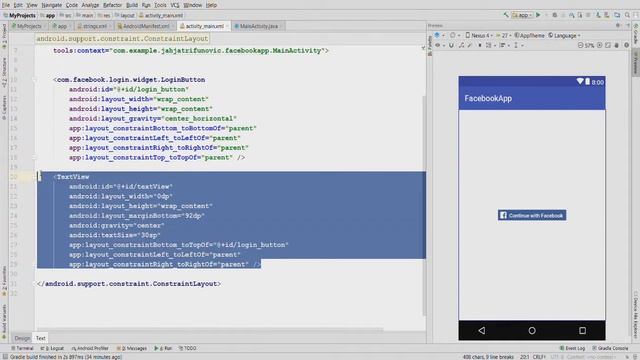This screenshot has height=360, width=640.
Task: Click the clear constraints icon
Action: coord(461,45)
